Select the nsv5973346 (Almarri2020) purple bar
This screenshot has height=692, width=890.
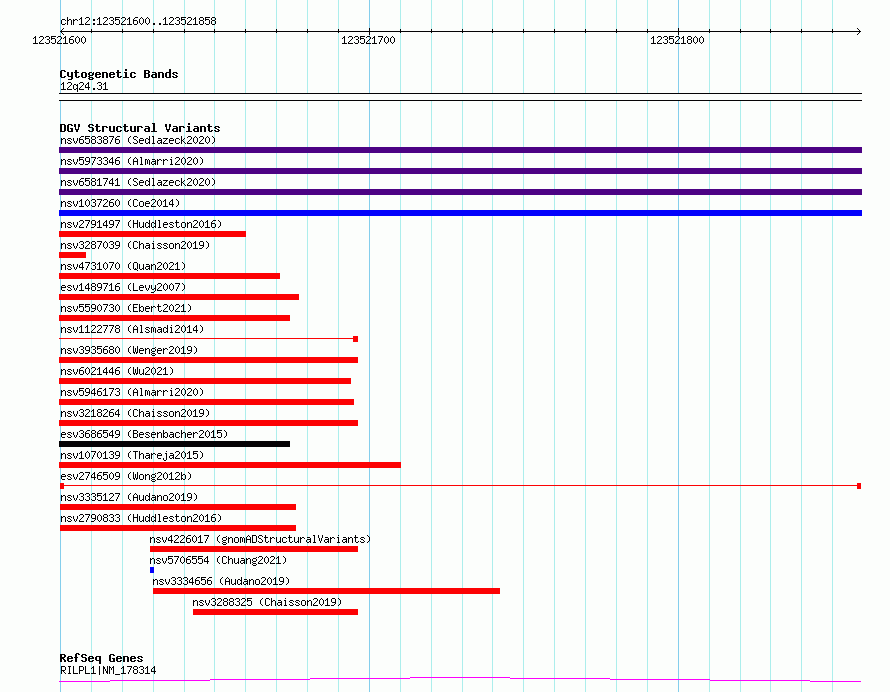pyautogui.click(x=460, y=171)
